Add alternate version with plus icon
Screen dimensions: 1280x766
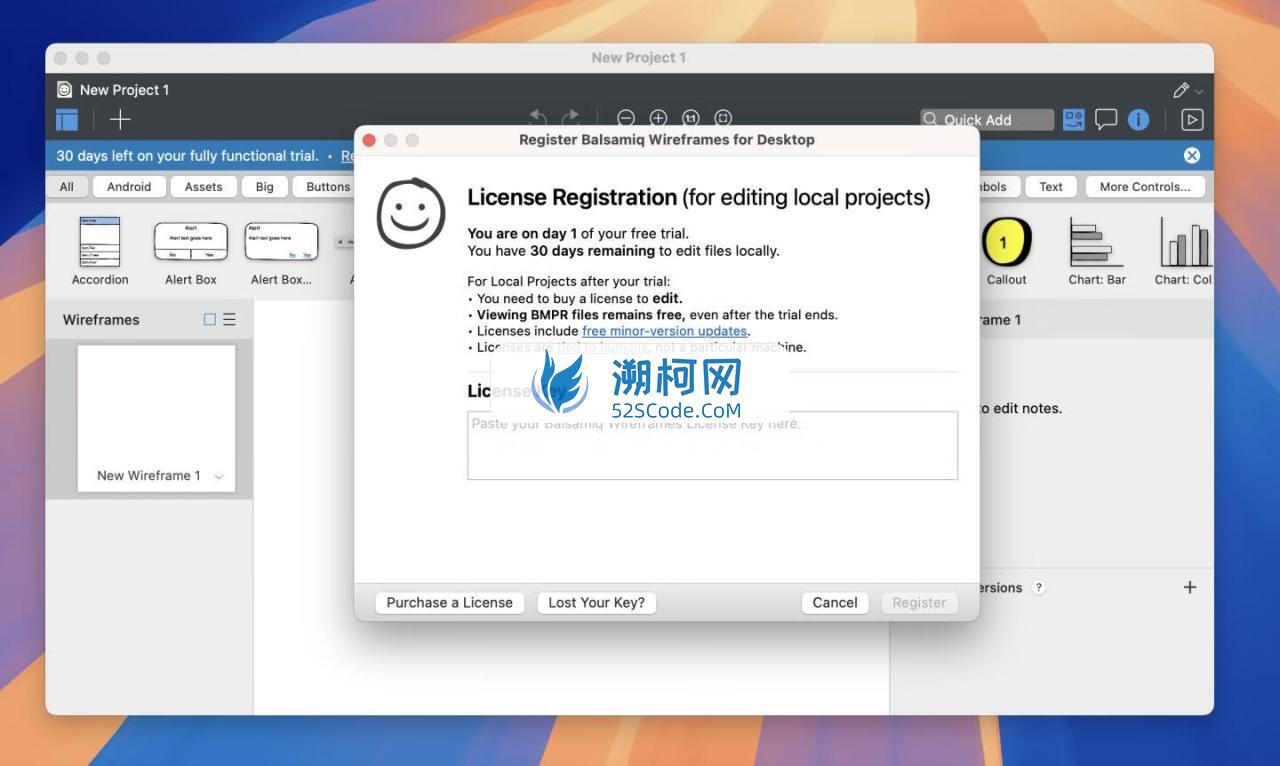click(1190, 588)
